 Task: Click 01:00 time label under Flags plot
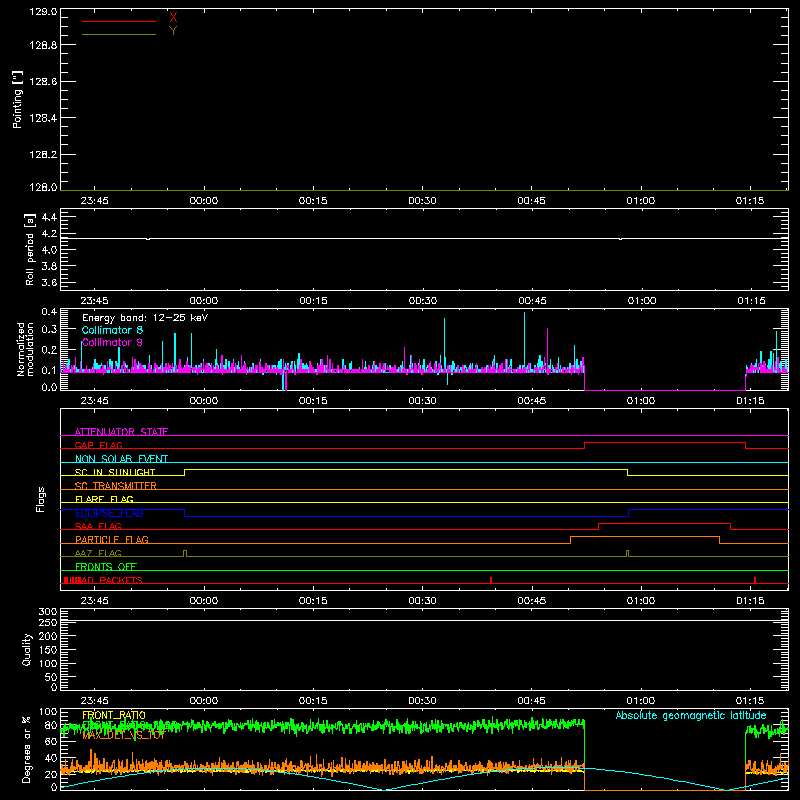641,601
